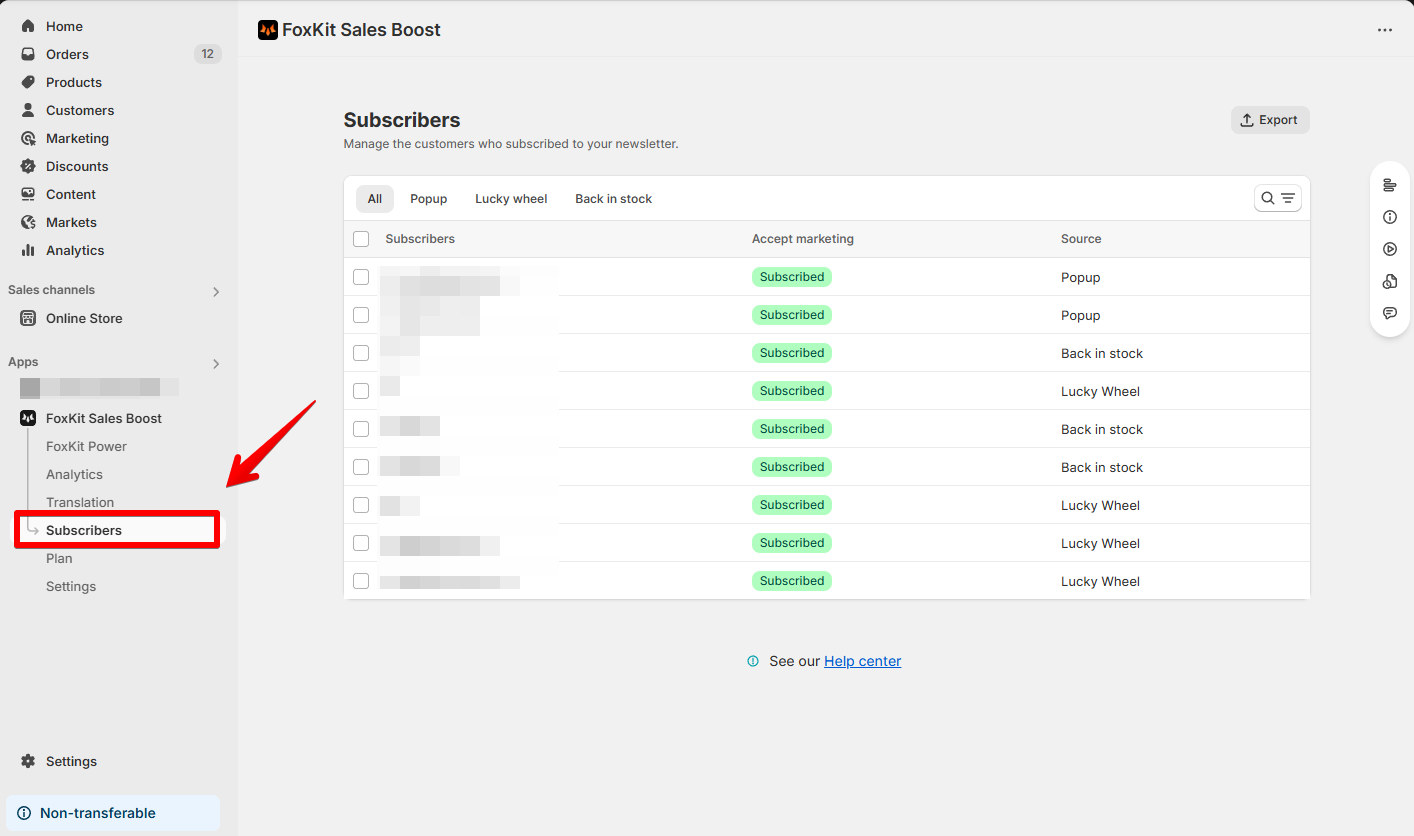1414x836 pixels.
Task: Click the FoxKit fox logo in page header
Action: click(267, 30)
